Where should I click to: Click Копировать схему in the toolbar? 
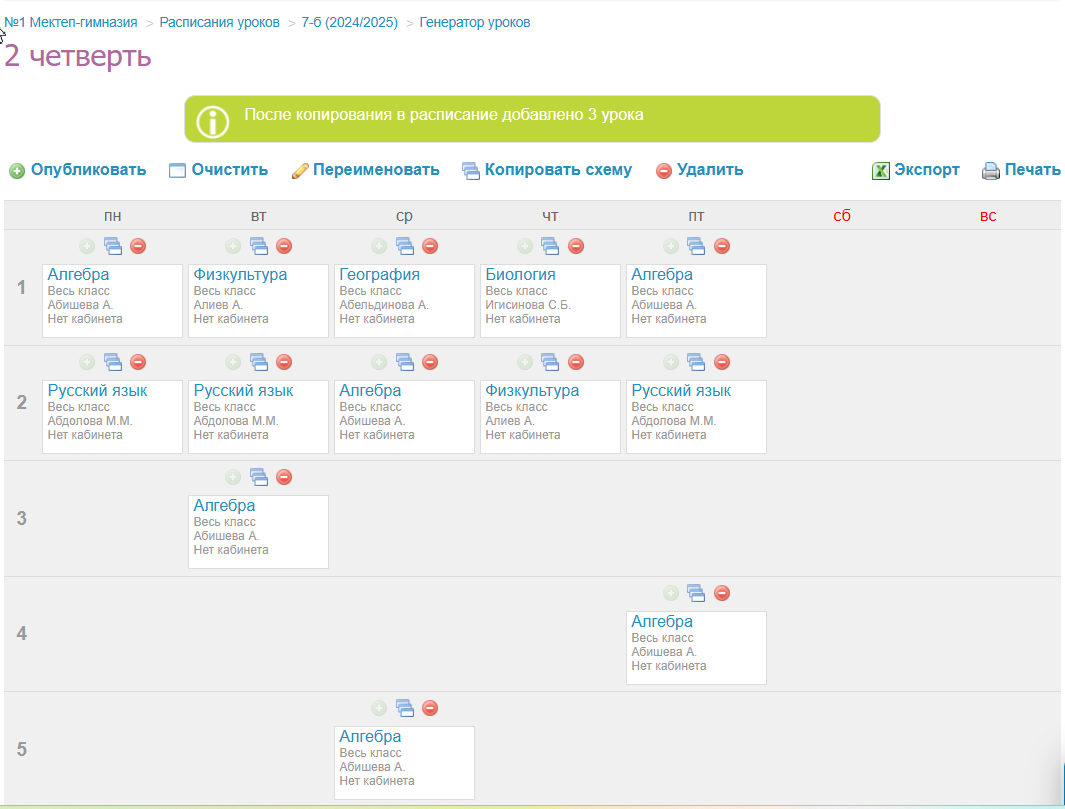(547, 170)
